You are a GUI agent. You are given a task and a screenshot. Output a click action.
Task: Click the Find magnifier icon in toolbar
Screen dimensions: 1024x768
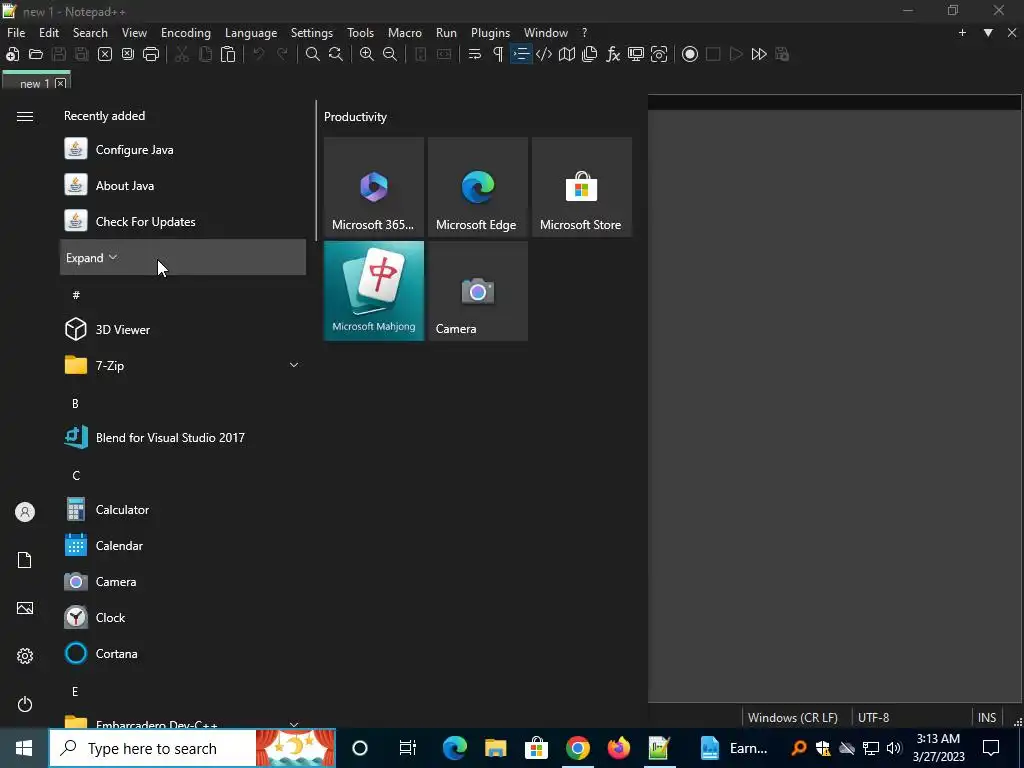click(x=313, y=54)
